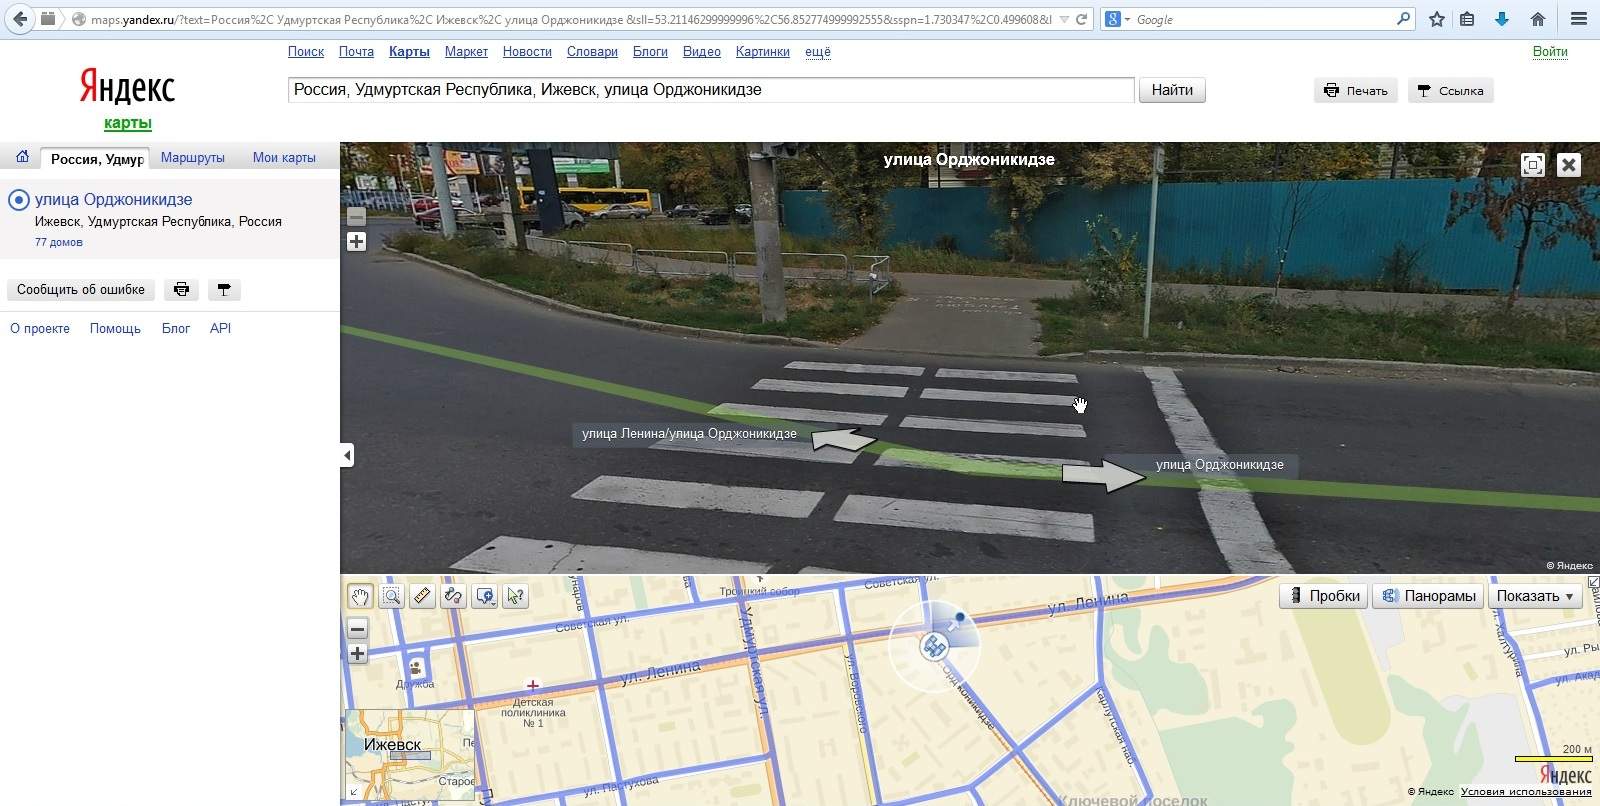Zoom out the map with the minus button
This screenshot has height=806, width=1600.
pos(357,629)
